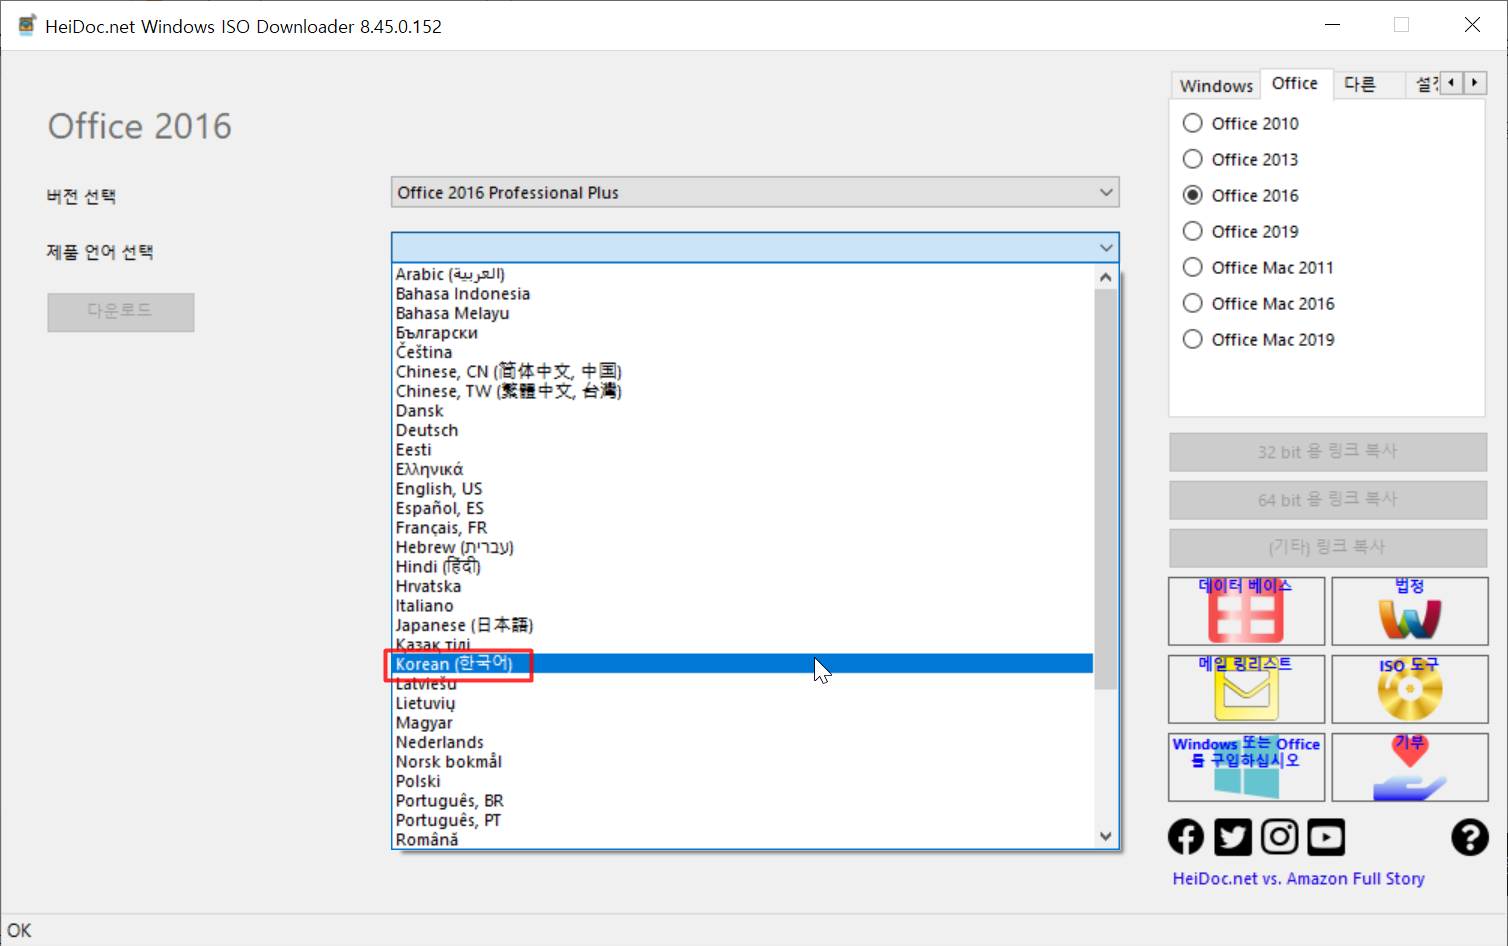
Task: Collapse the product language dropdown arrow
Action: pos(1106,247)
